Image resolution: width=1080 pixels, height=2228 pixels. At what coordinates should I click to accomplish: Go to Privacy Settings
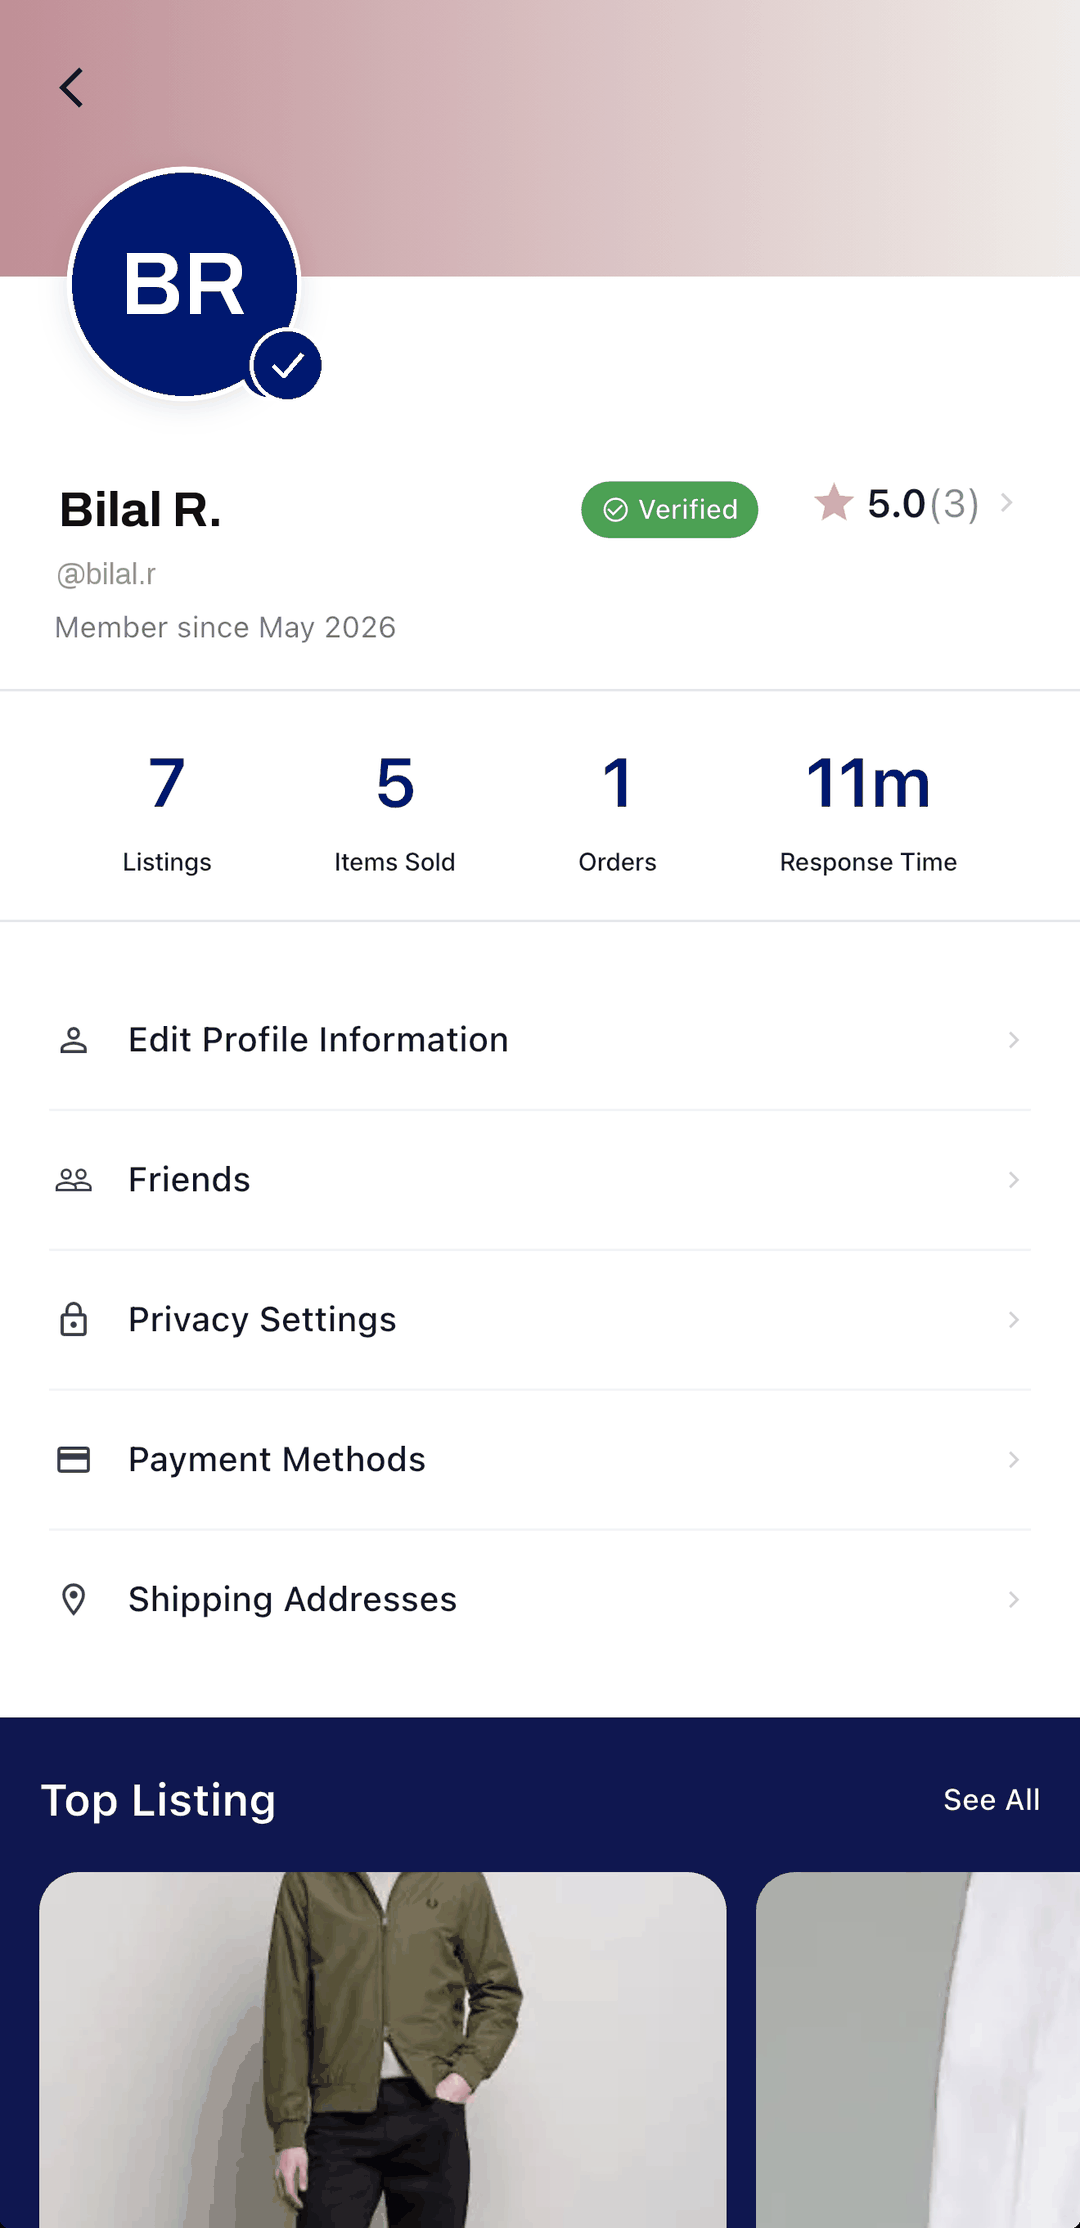pyautogui.click(x=540, y=1320)
